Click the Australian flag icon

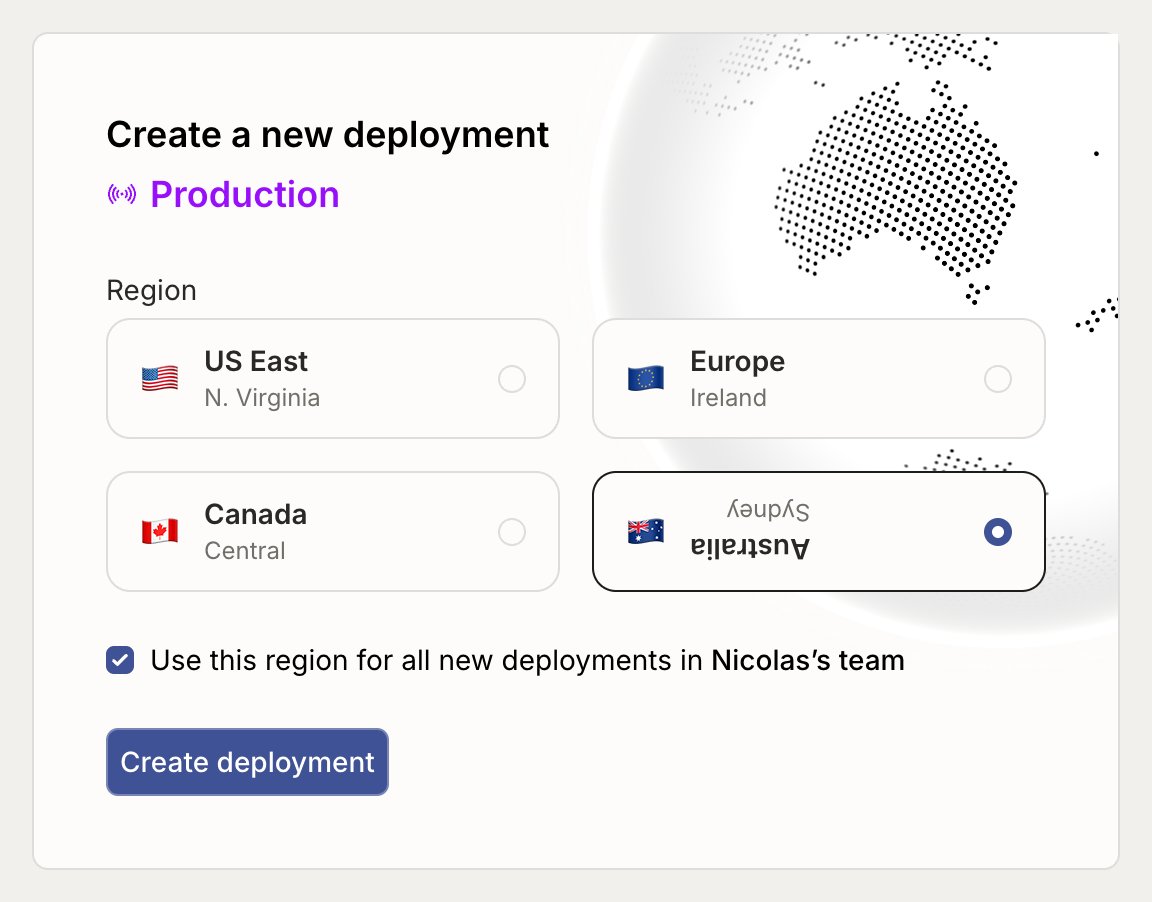[646, 531]
